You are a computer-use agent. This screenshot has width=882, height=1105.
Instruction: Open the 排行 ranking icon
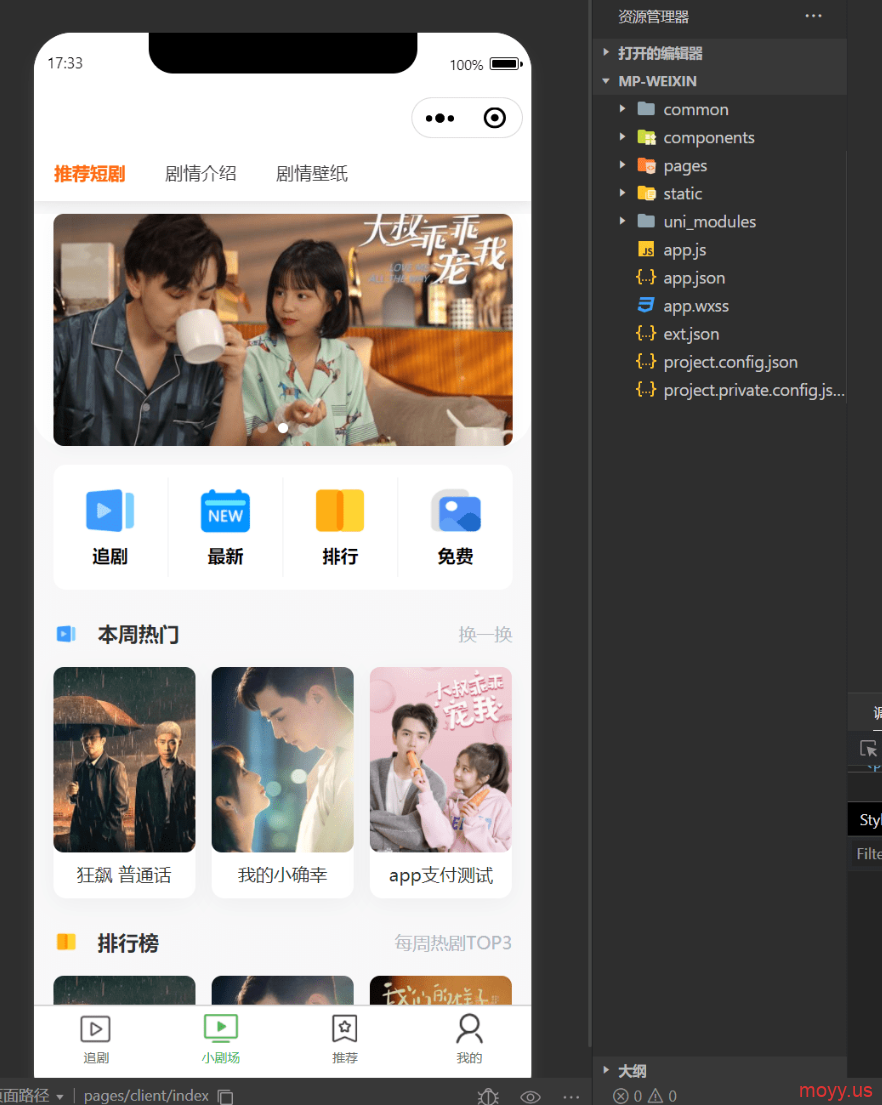click(340, 510)
